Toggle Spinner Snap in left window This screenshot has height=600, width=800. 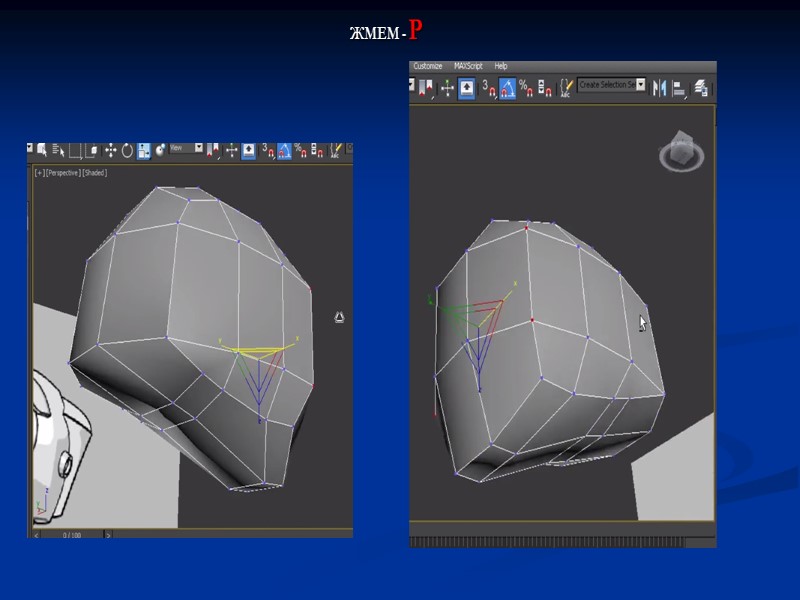point(317,151)
